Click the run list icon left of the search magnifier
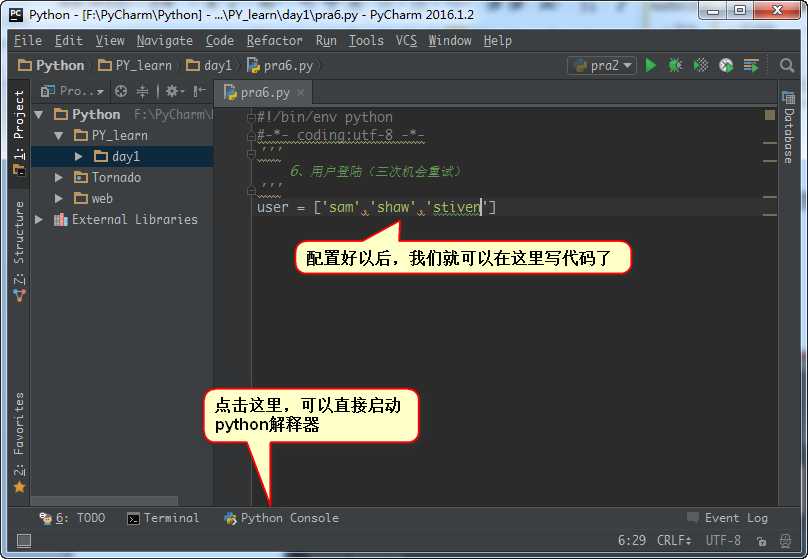 tap(751, 65)
